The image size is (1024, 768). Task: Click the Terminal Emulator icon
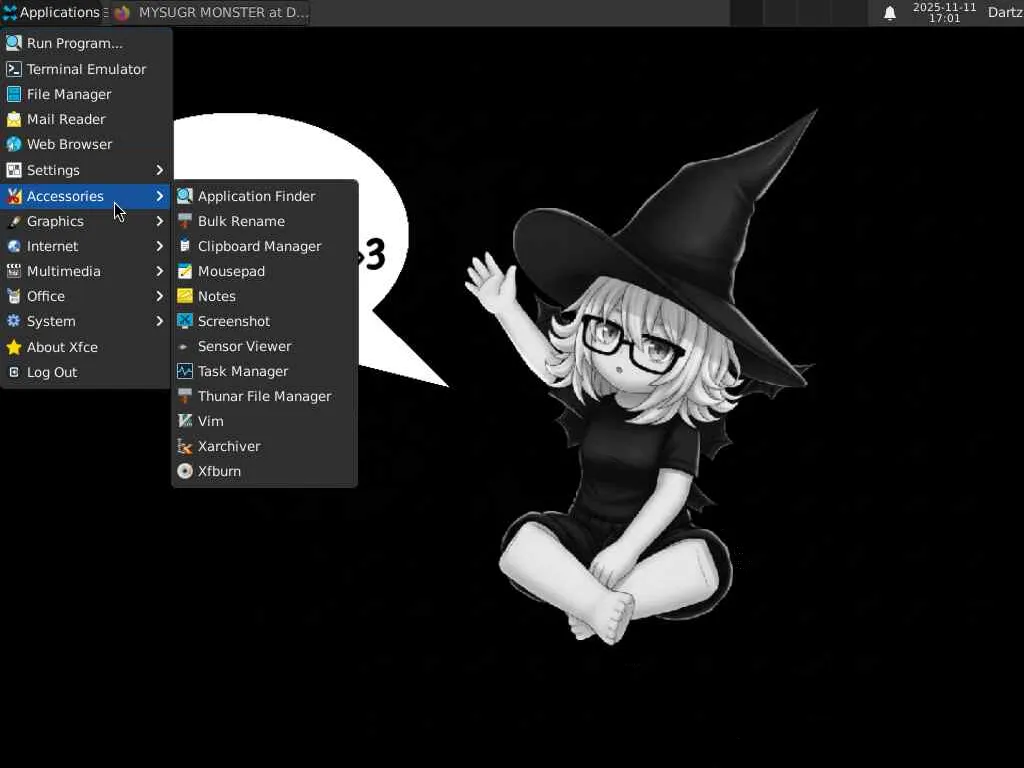pyautogui.click(x=14, y=69)
